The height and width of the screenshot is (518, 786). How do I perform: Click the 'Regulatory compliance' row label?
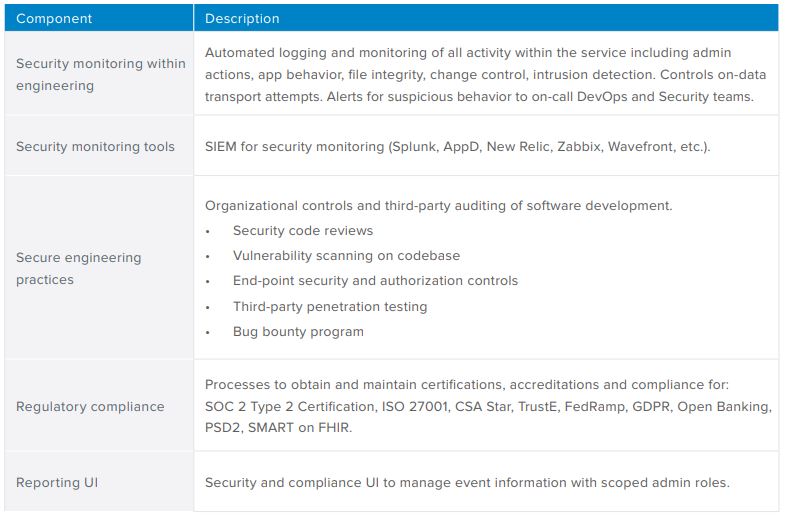point(90,407)
